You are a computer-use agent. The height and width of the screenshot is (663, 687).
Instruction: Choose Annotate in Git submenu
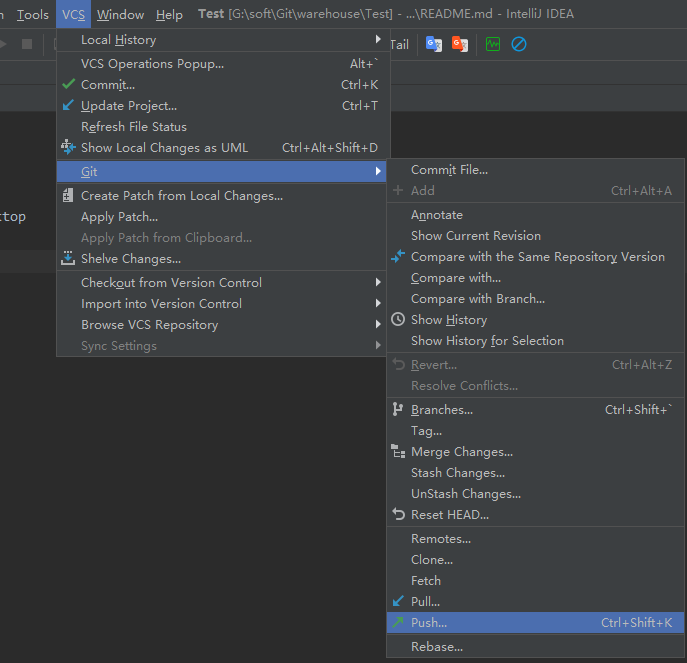point(535,215)
